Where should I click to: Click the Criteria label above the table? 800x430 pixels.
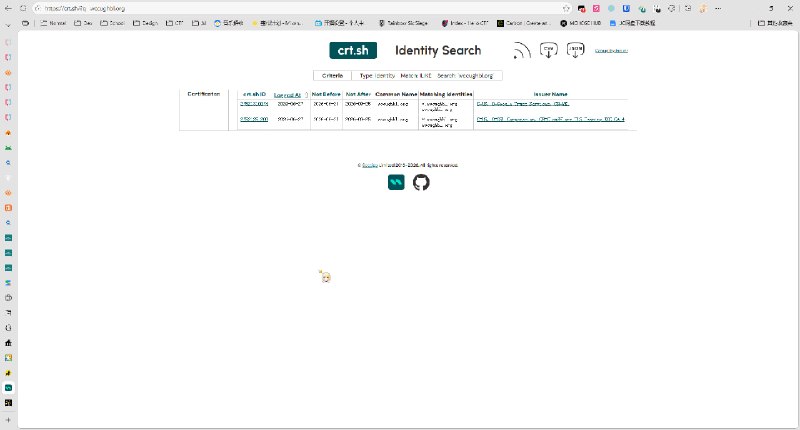(332, 75)
